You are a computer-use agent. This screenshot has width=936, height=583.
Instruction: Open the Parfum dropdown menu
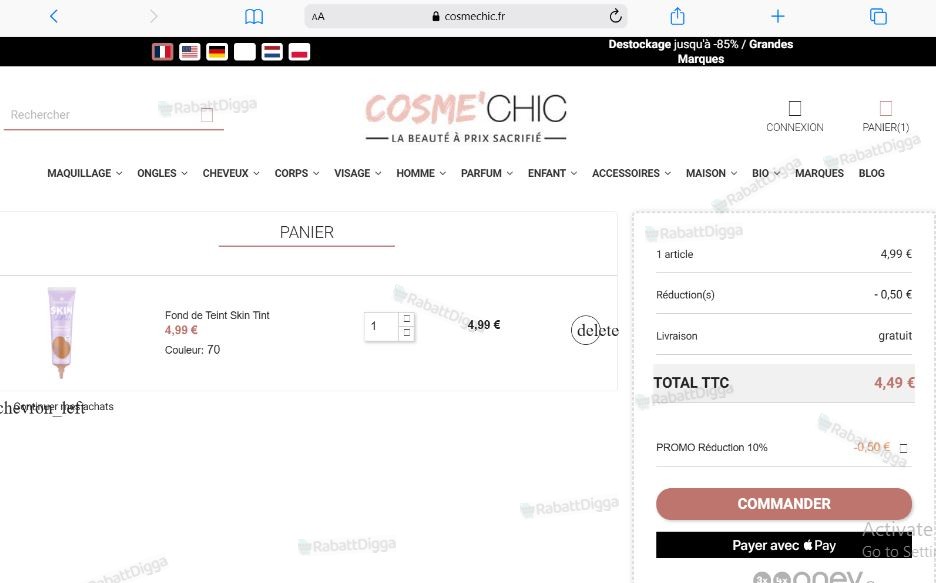click(x=487, y=173)
